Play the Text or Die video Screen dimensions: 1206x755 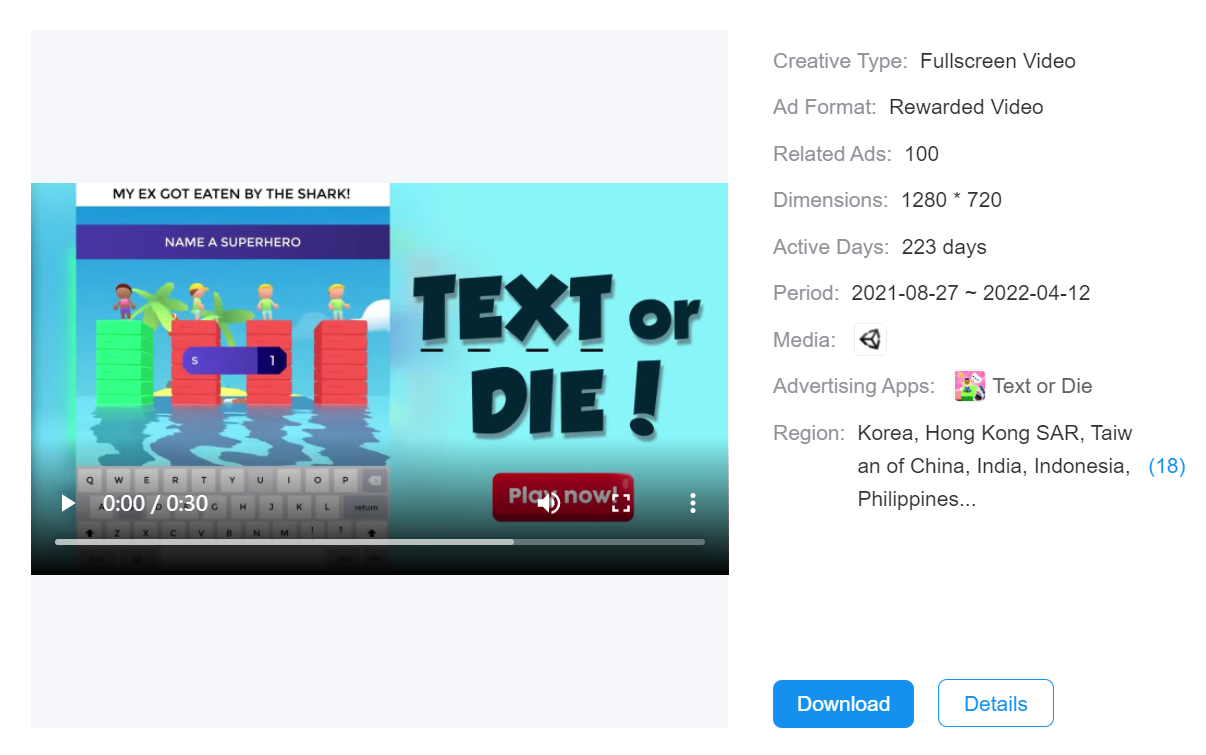[68, 503]
